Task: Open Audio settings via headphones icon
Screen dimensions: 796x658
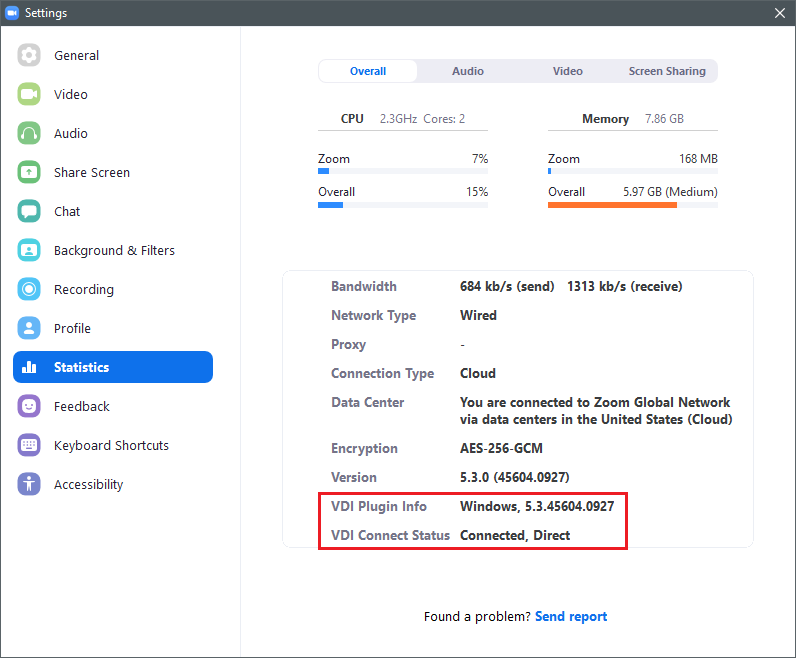Action: pyautogui.click(x=29, y=134)
